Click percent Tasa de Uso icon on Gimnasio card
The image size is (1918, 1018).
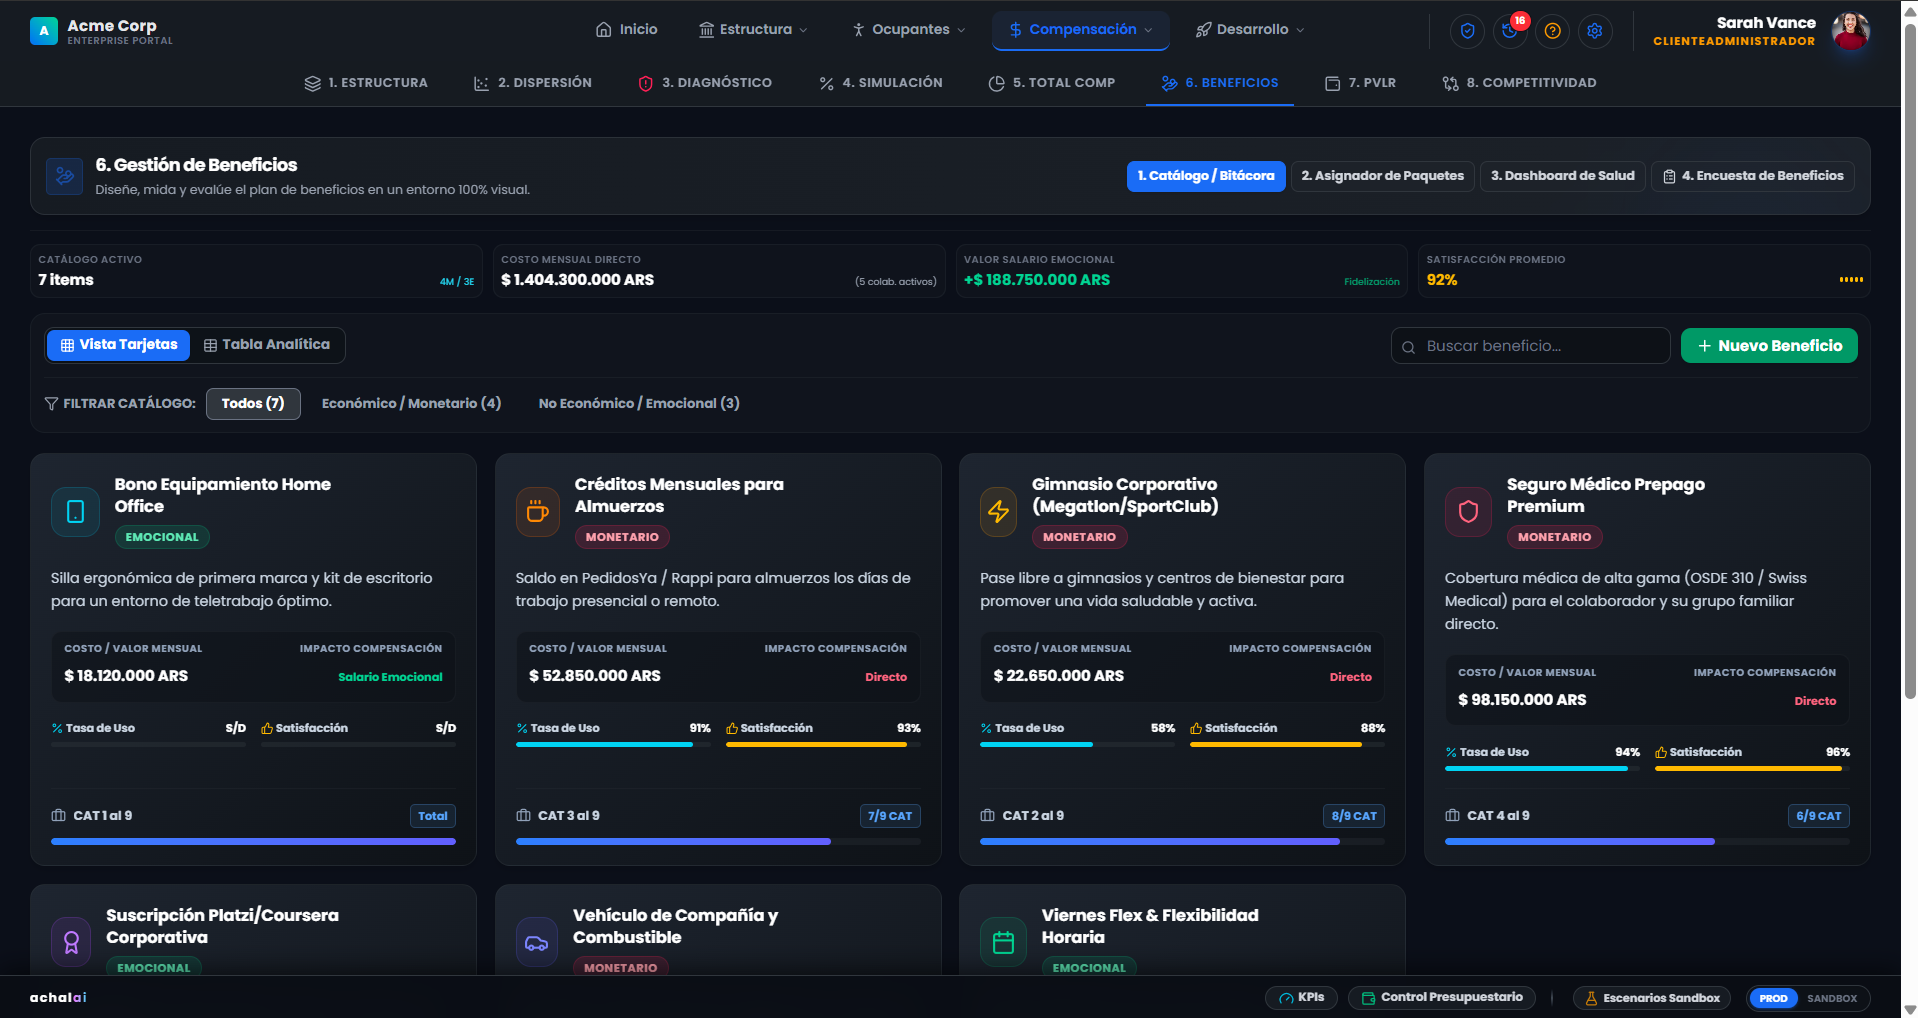coord(986,729)
